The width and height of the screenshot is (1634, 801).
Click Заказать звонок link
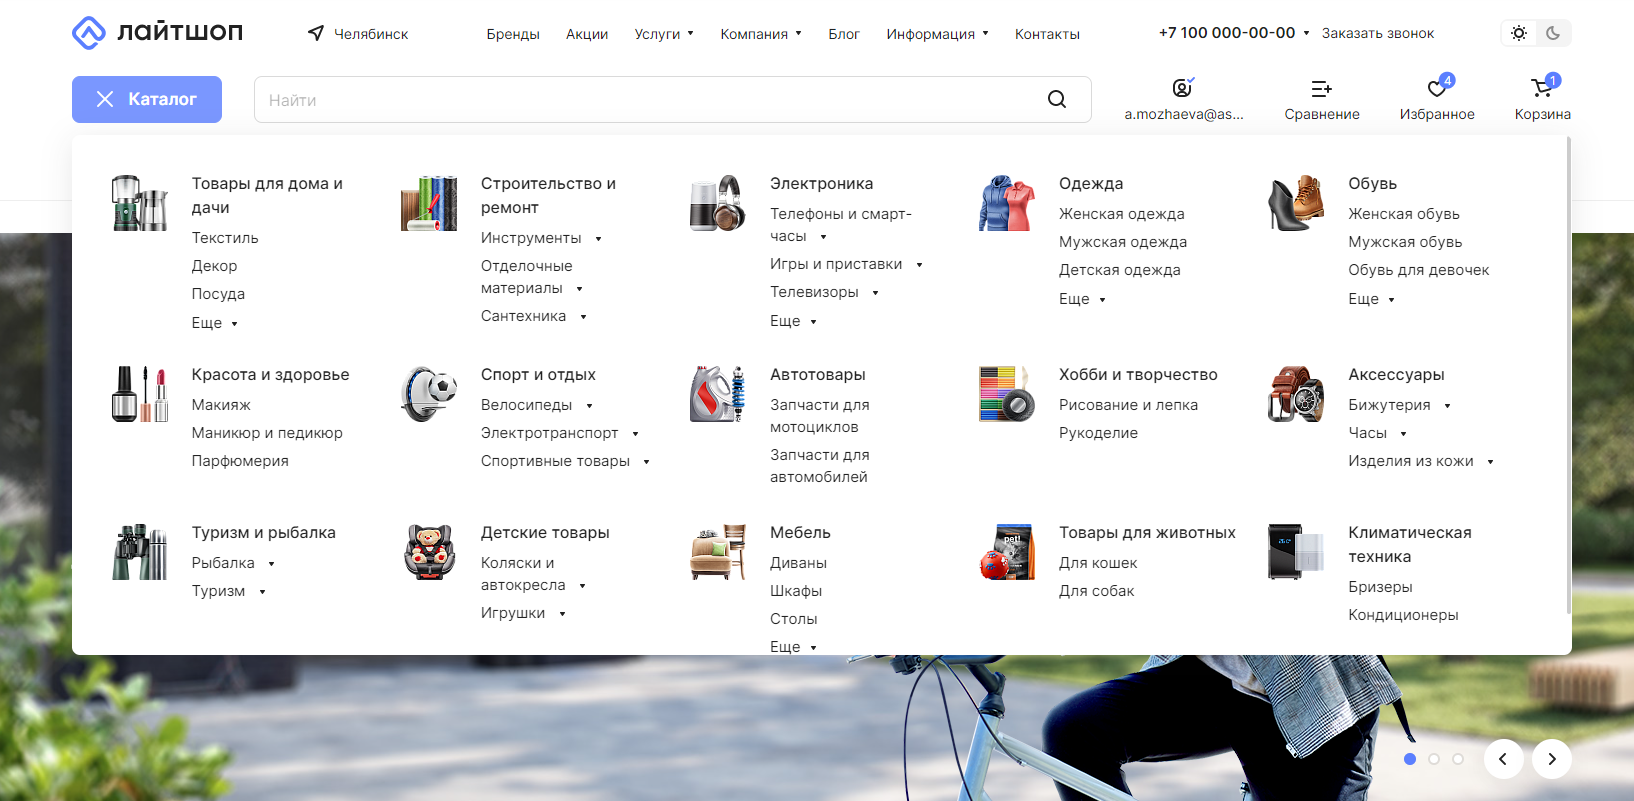(x=1378, y=33)
